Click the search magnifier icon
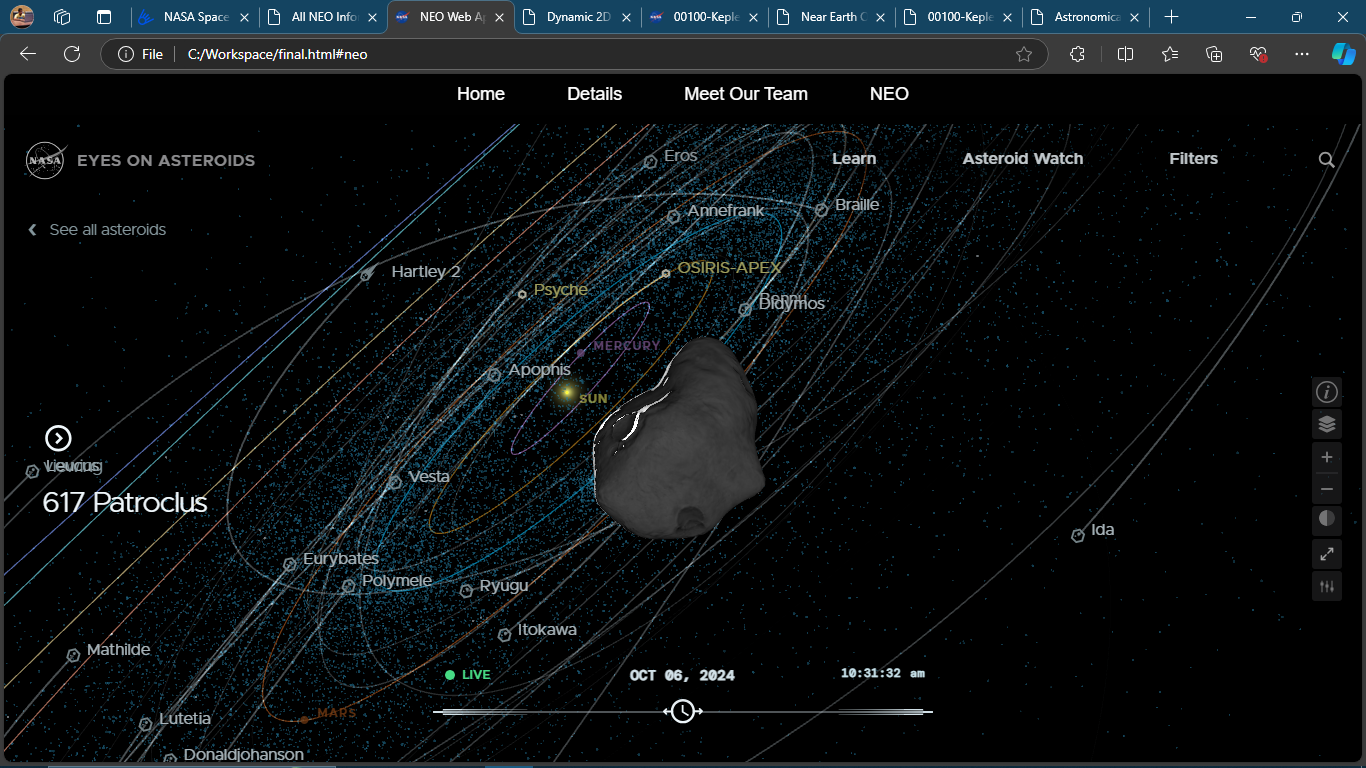 pos(1327,160)
